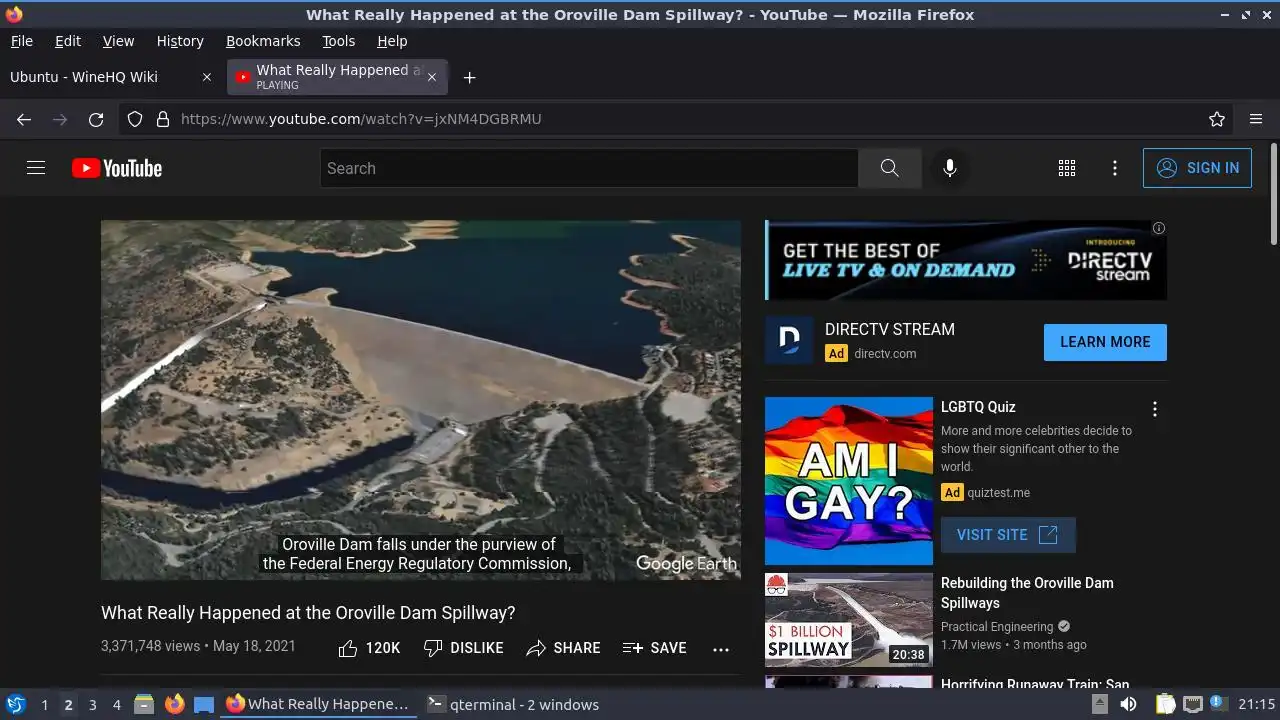Image resolution: width=1280 pixels, height=720 pixels.
Task: Click the 21:15 clock
Action: pyautogui.click(x=1256, y=704)
